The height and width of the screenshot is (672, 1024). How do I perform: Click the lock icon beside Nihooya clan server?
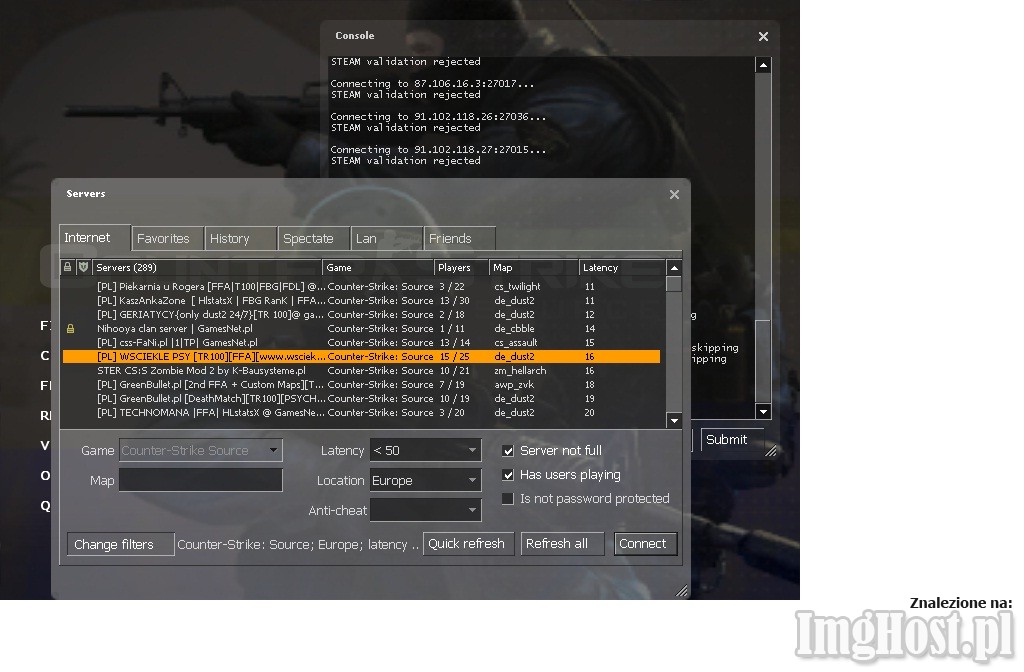(x=71, y=328)
